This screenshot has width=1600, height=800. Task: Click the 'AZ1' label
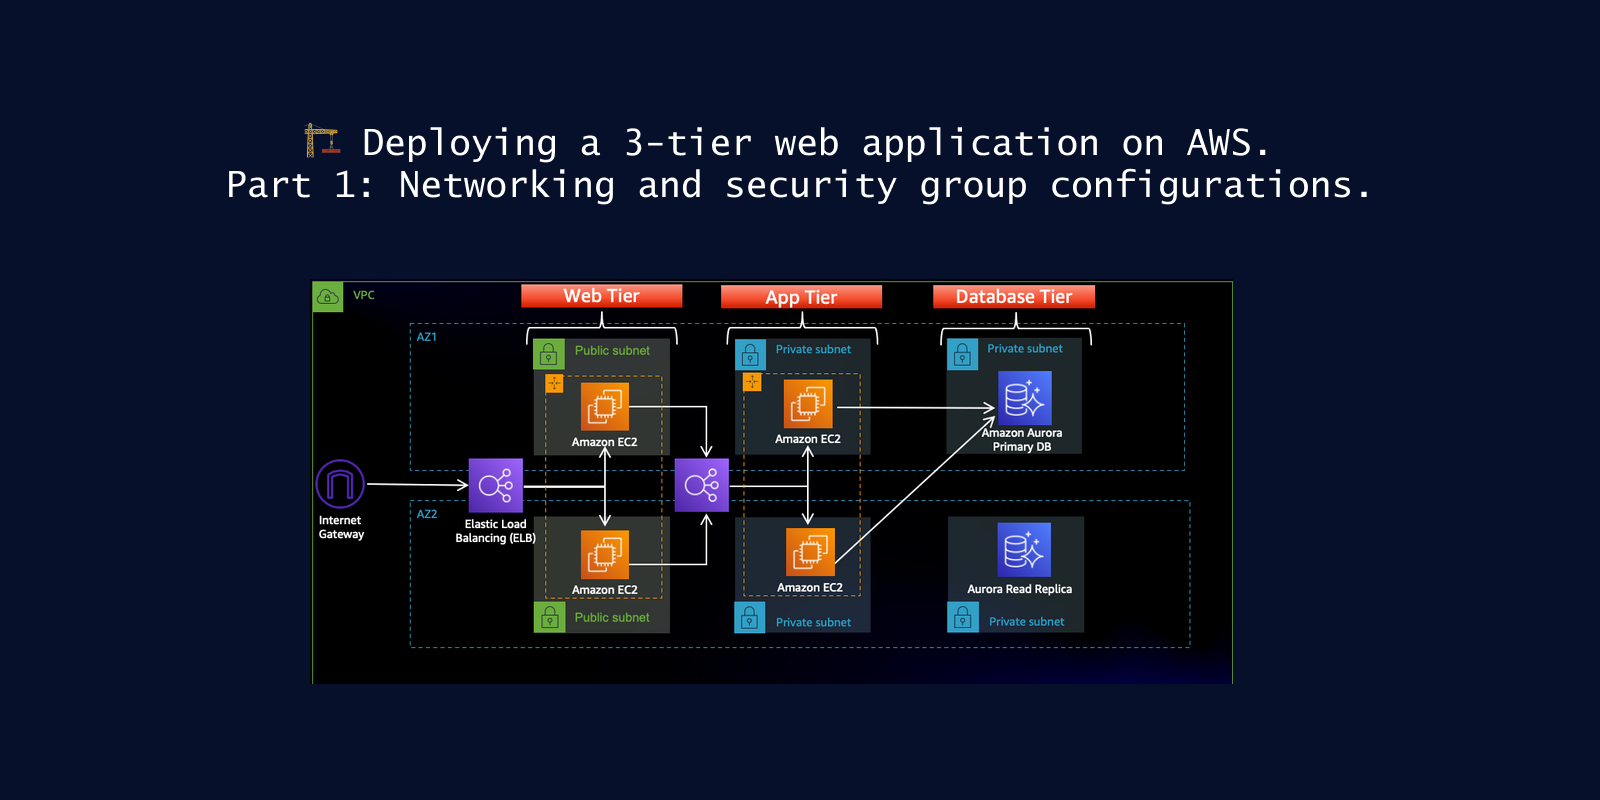pos(427,337)
